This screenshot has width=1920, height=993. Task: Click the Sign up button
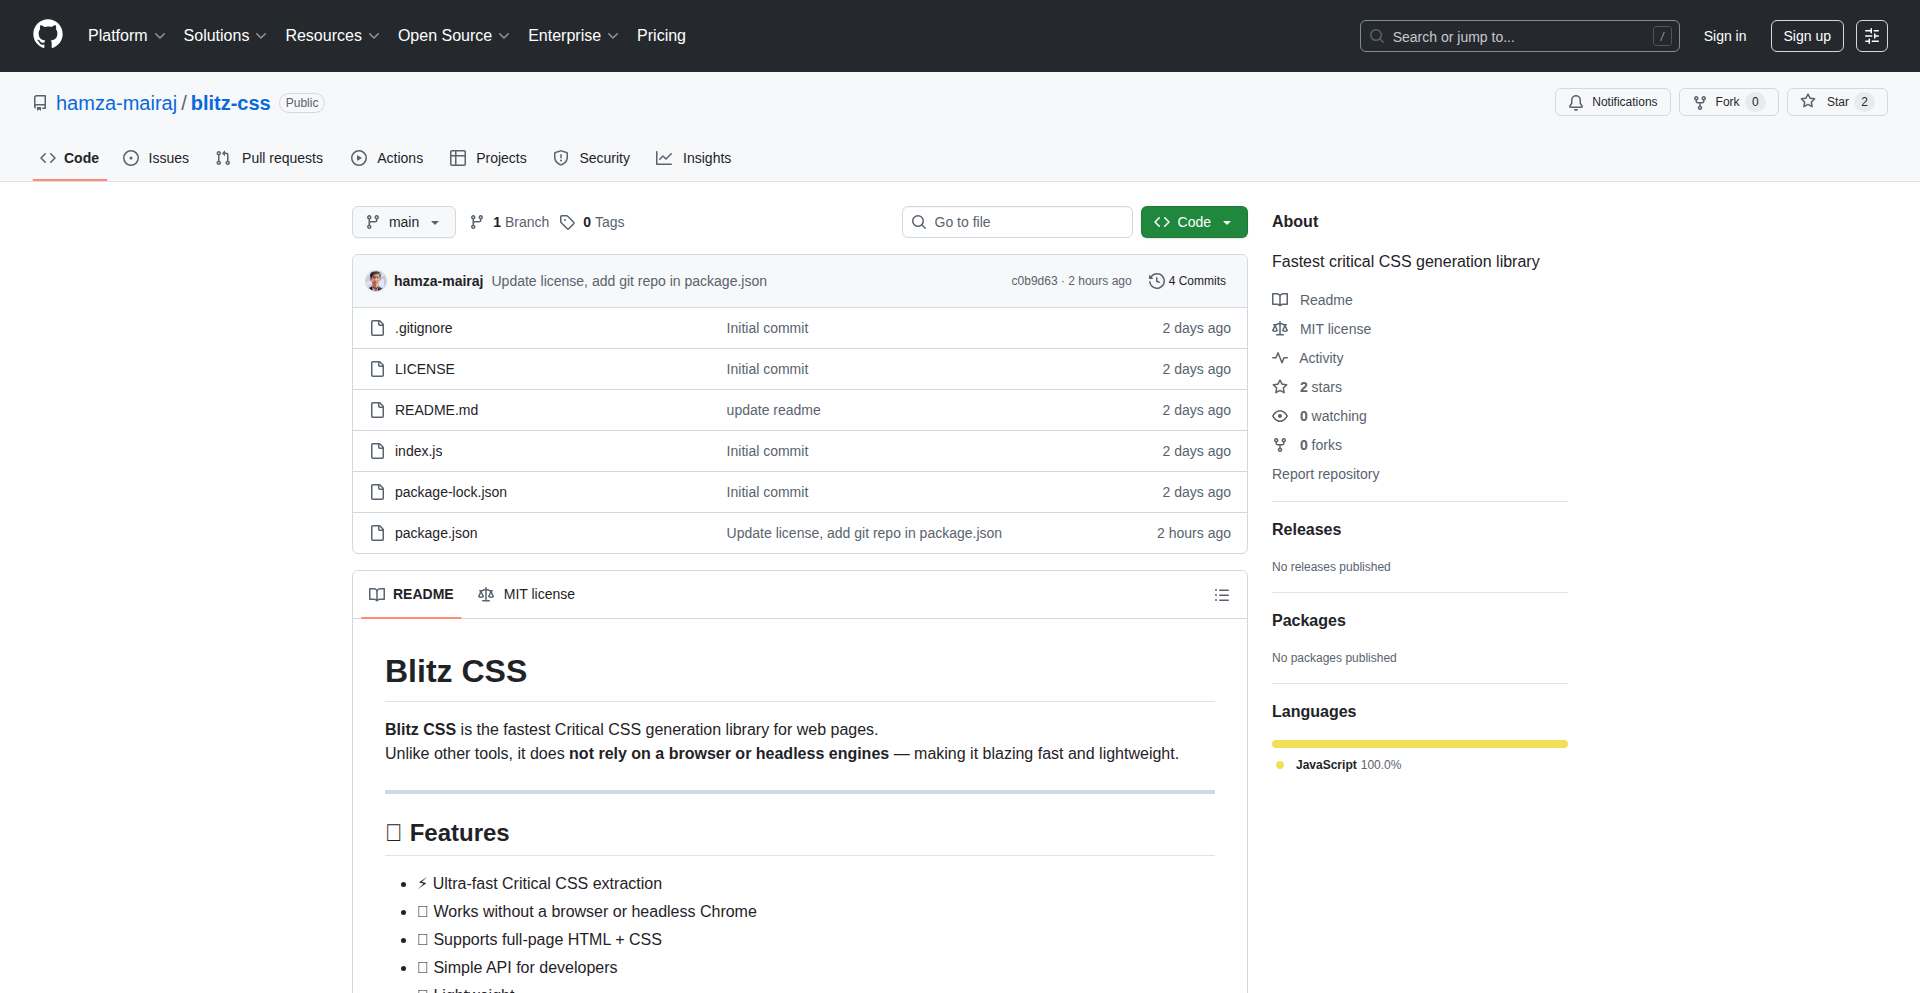1806,36
